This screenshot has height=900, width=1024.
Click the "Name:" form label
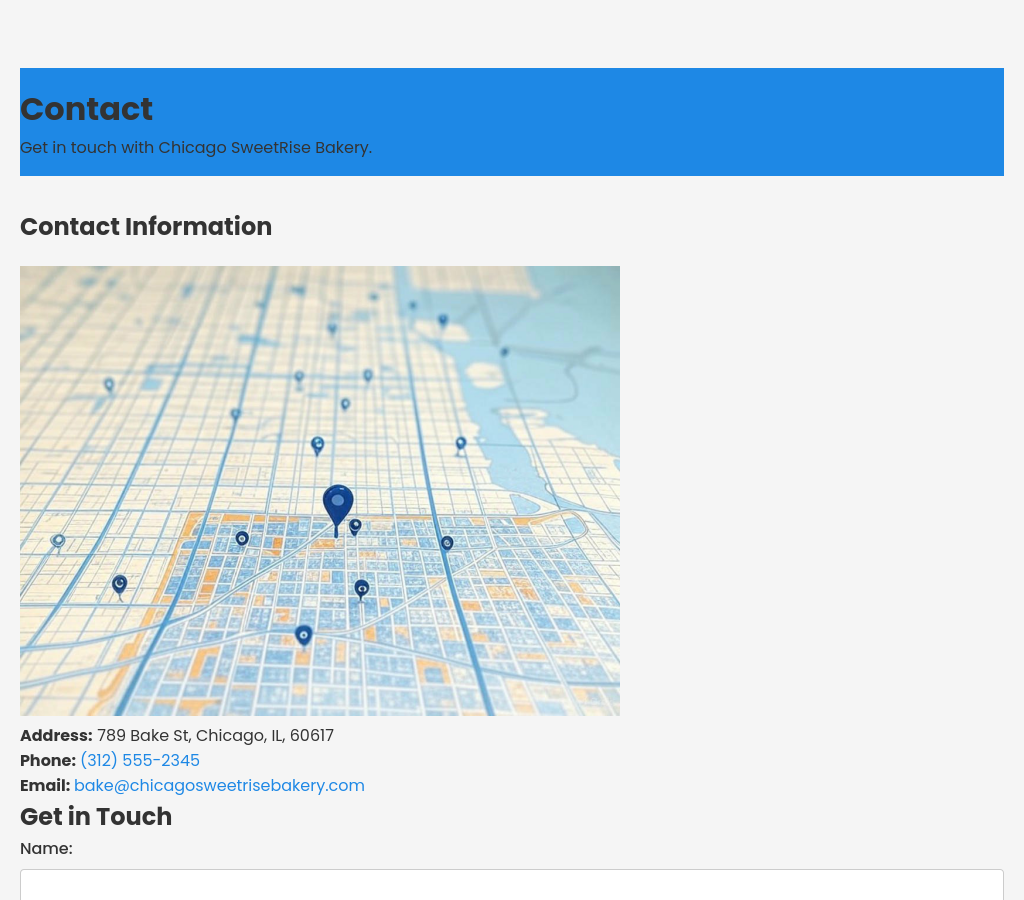46,849
